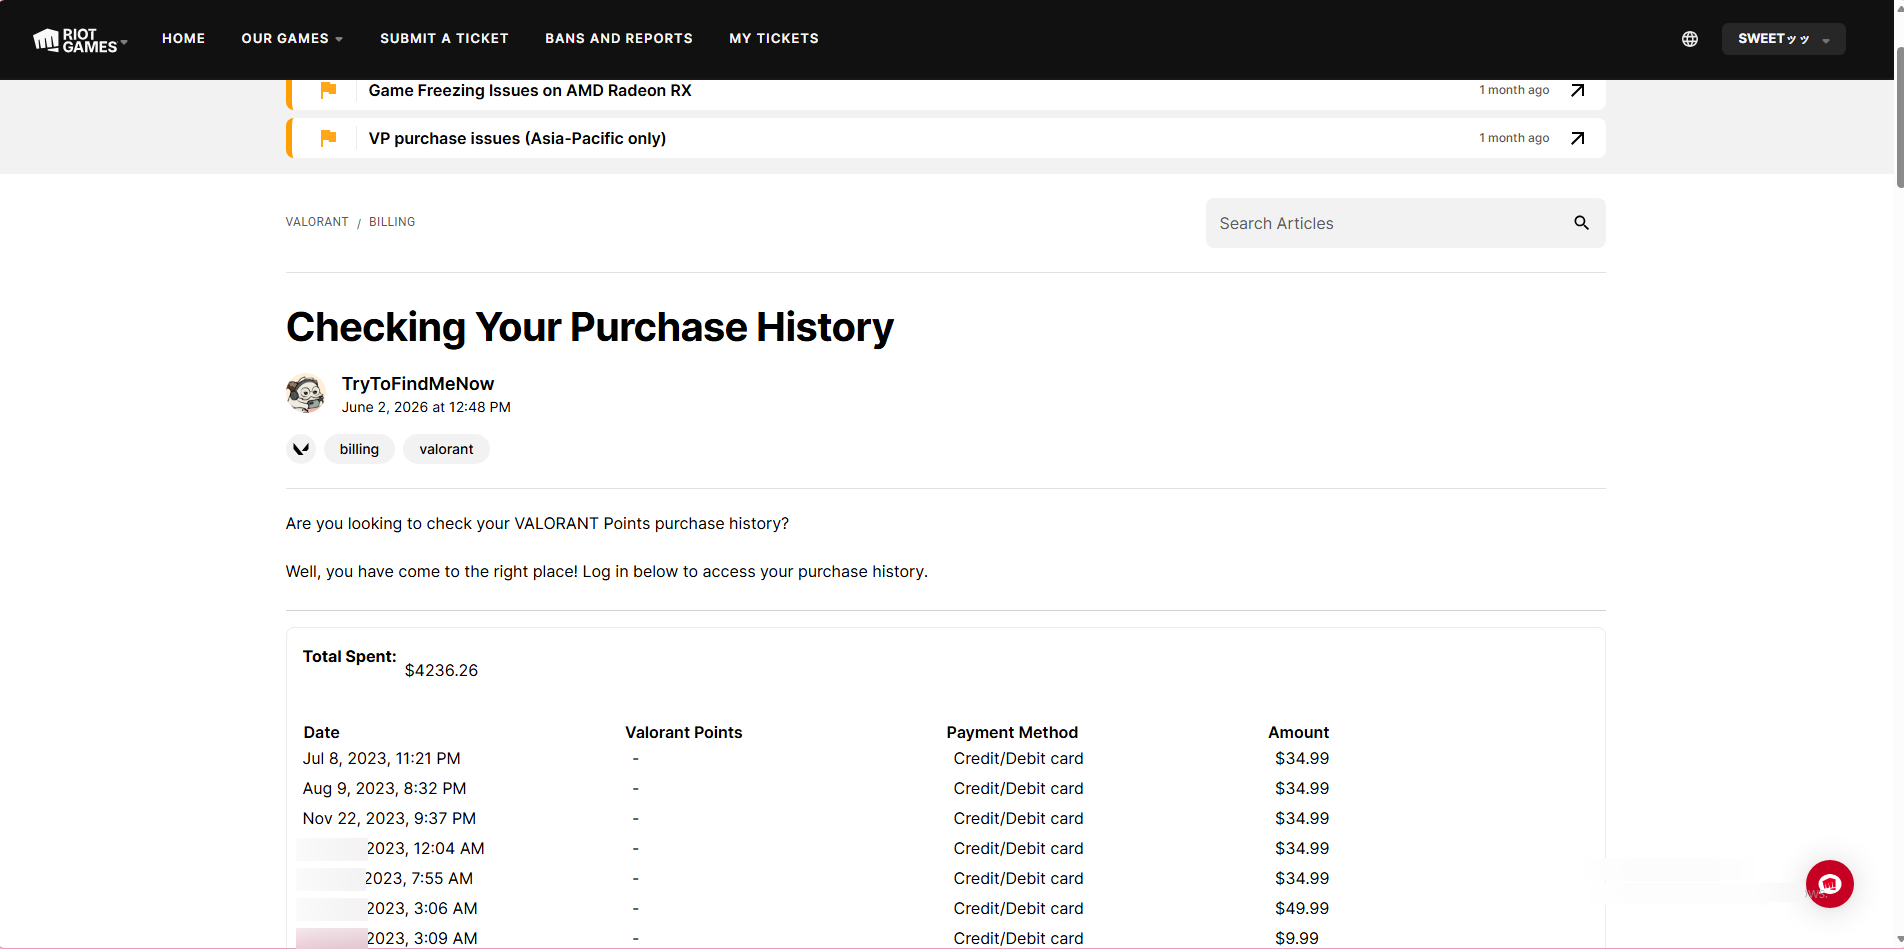
Task: Click the VALORANT breadcrumb link
Action: pos(317,222)
